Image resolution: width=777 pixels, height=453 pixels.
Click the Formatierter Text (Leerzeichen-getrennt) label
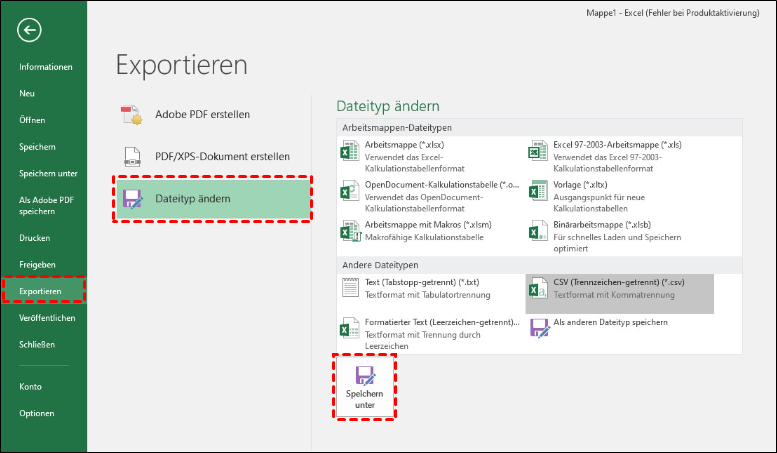coord(442,322)
